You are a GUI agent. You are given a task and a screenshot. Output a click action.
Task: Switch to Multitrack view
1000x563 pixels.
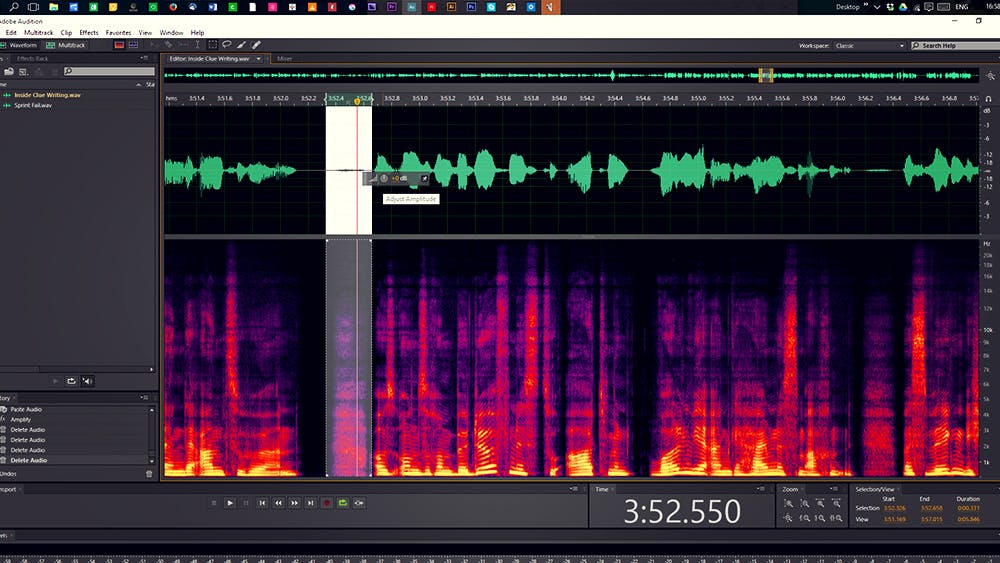click(66, 45)
